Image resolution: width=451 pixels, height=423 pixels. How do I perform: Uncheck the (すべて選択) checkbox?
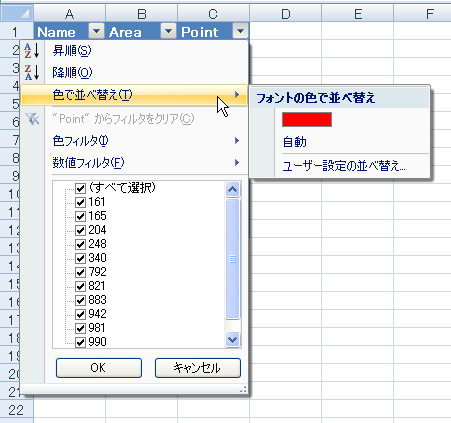(80, 188)
